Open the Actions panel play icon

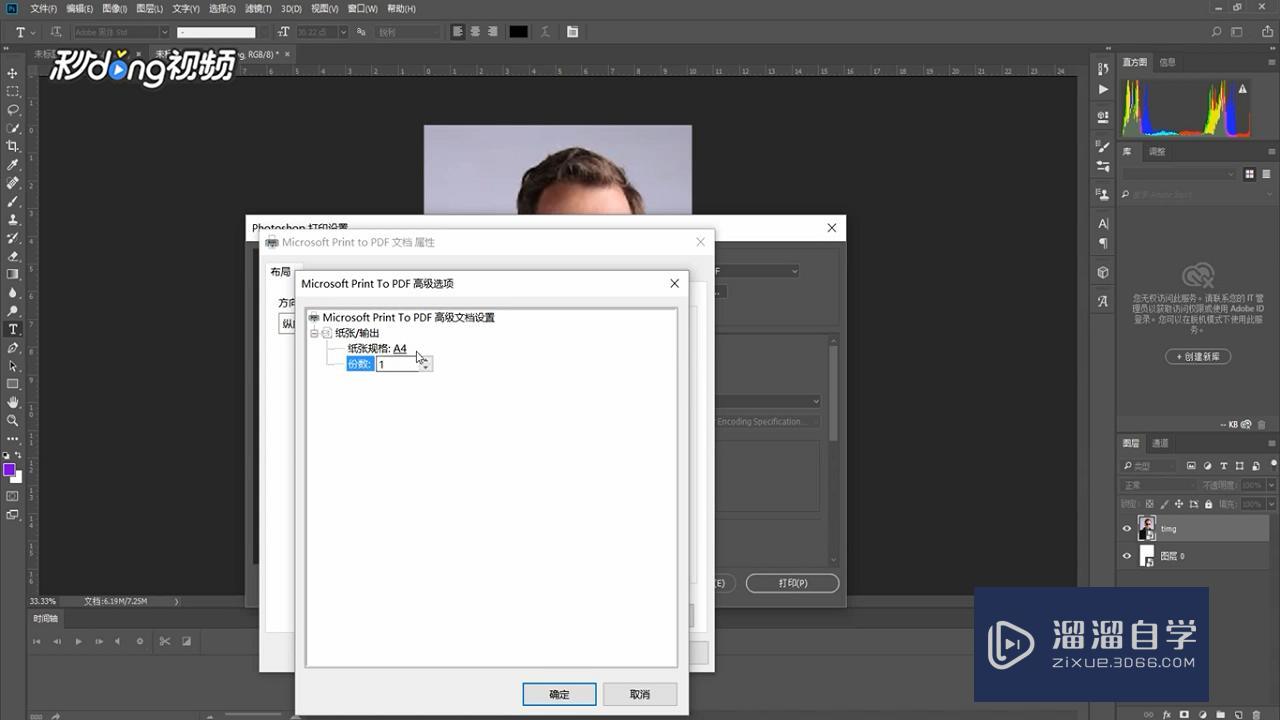1103,89
